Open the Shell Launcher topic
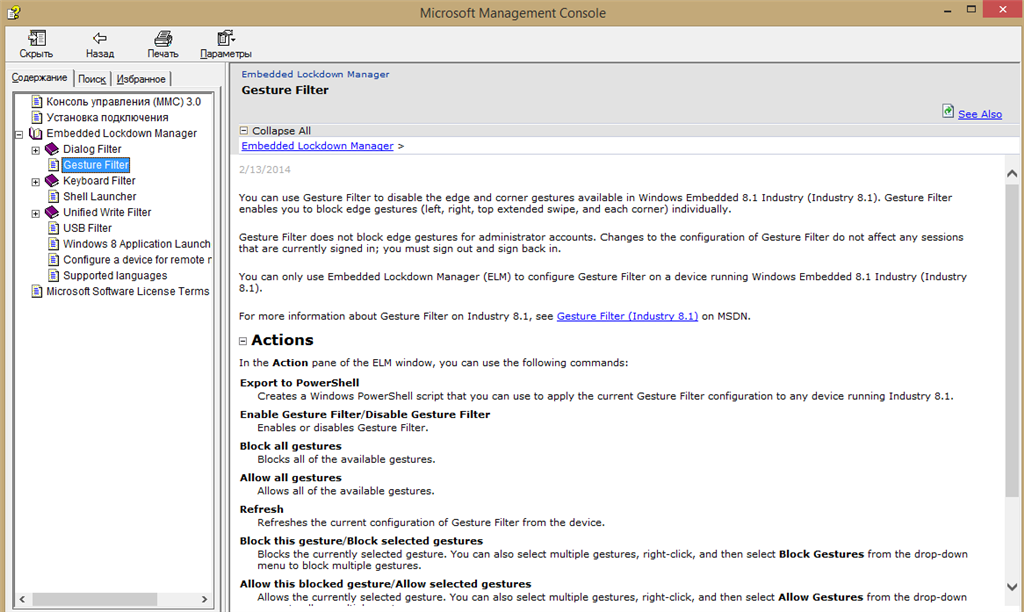Viewport: 1024px width, 612px height. click(100, 197)
